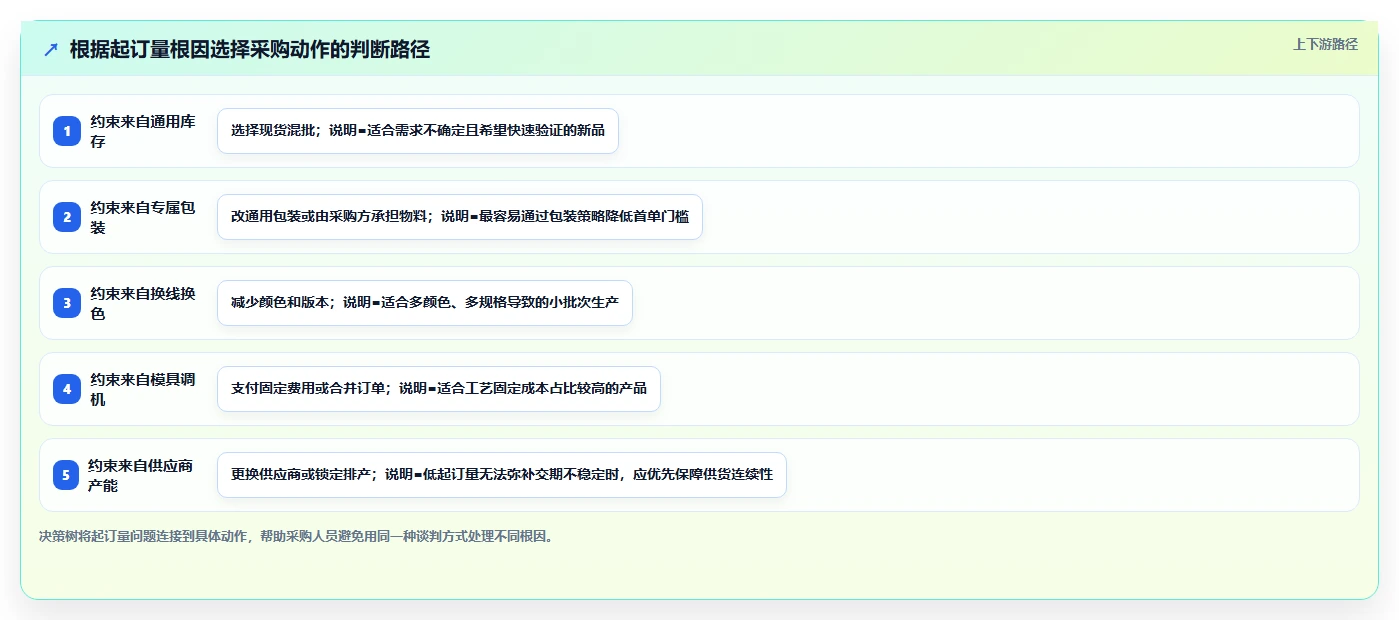Open the 改通用包装或由采购方承担物料 action box

tap(460, 217)
